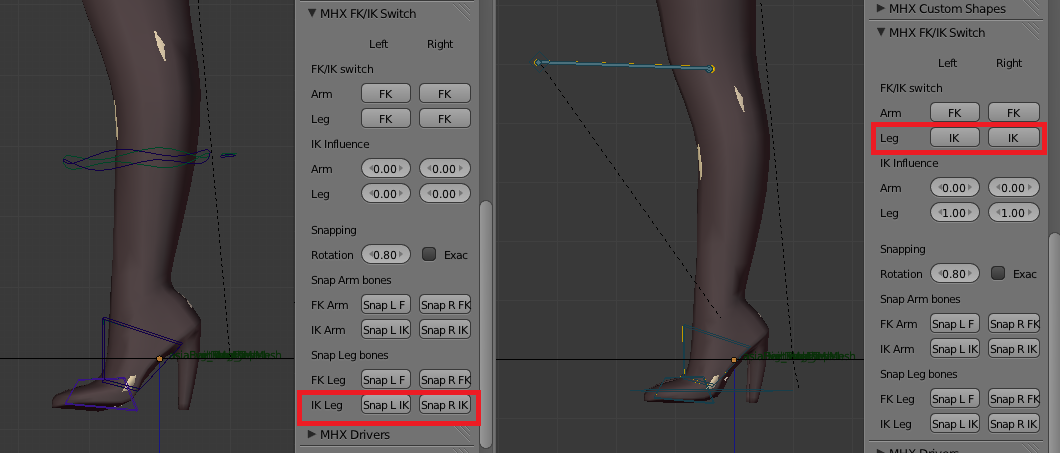Click the left Leg IK toggle button

955,138
